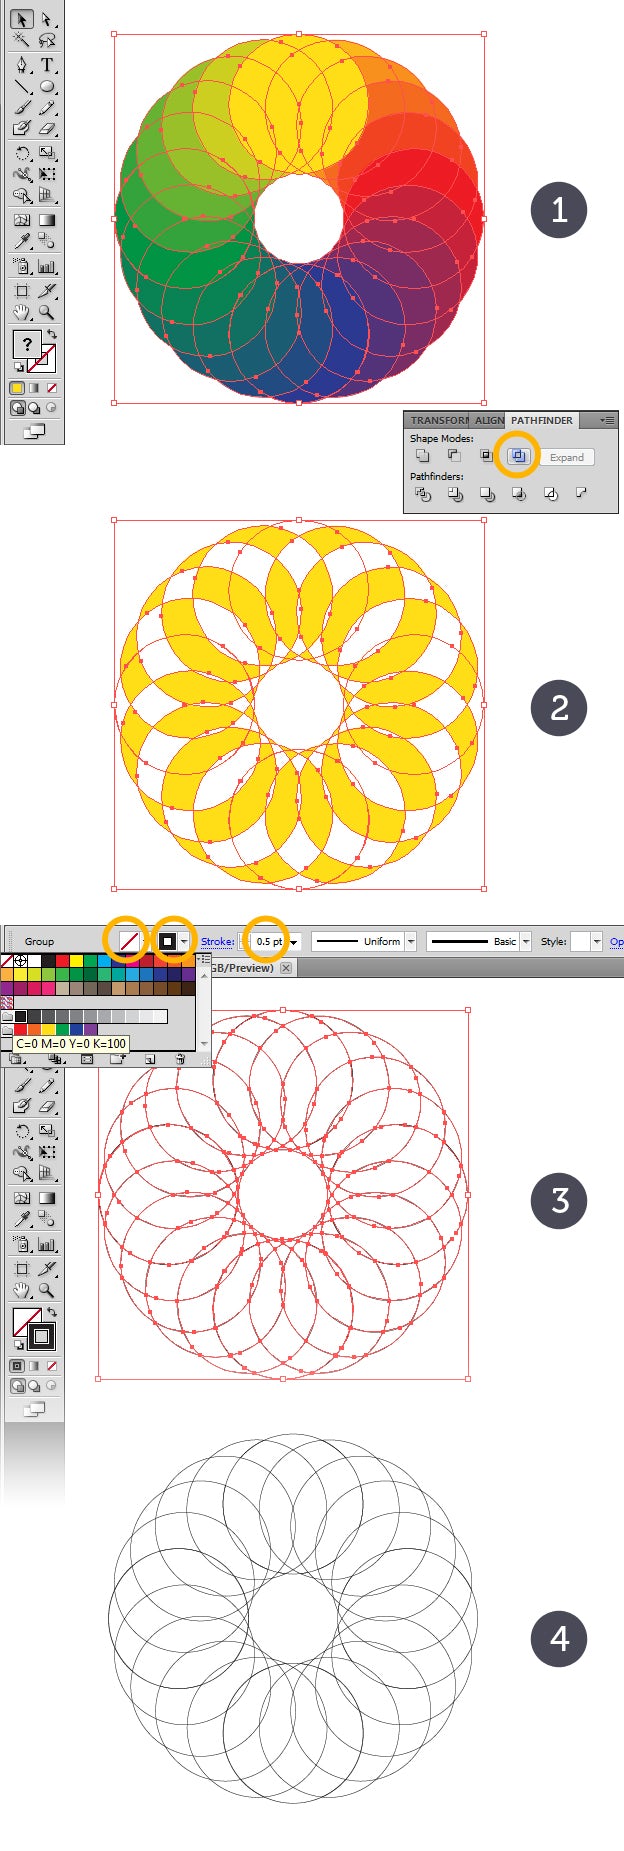
Task: Swap fill and stroke in top toolbox
Action: click(x=51, y=334)
